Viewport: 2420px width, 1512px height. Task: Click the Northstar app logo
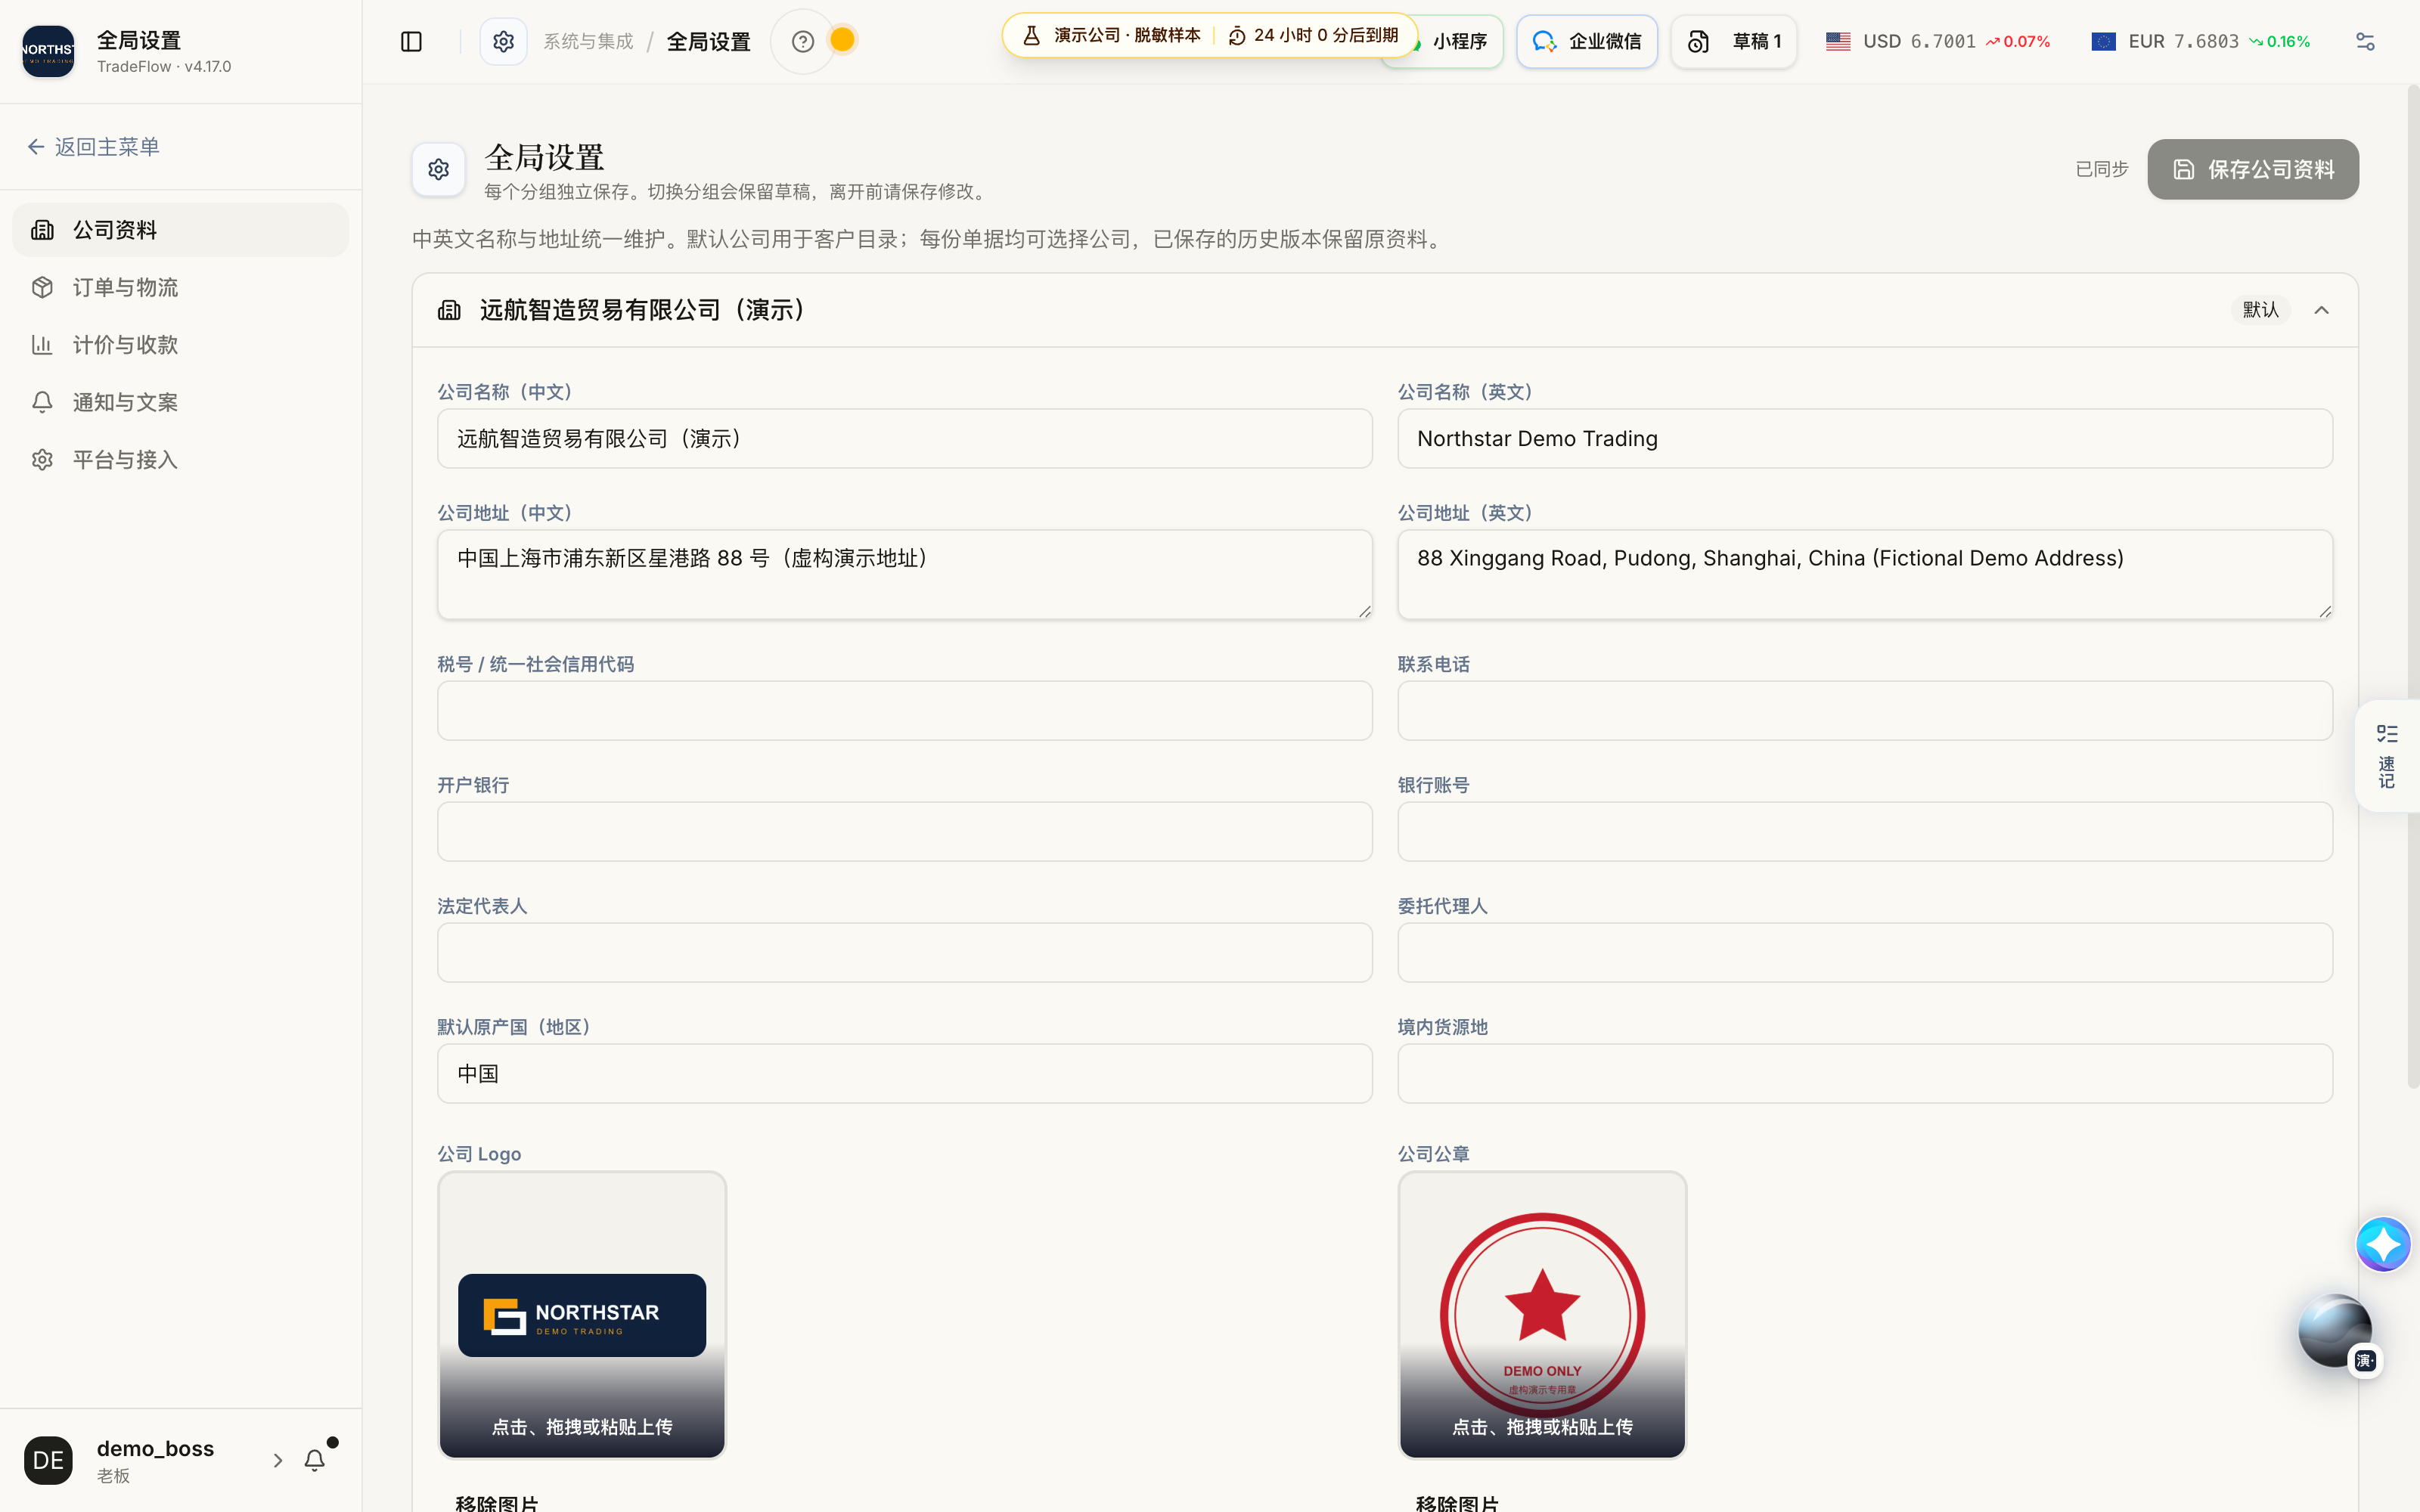tap(48, 52)
